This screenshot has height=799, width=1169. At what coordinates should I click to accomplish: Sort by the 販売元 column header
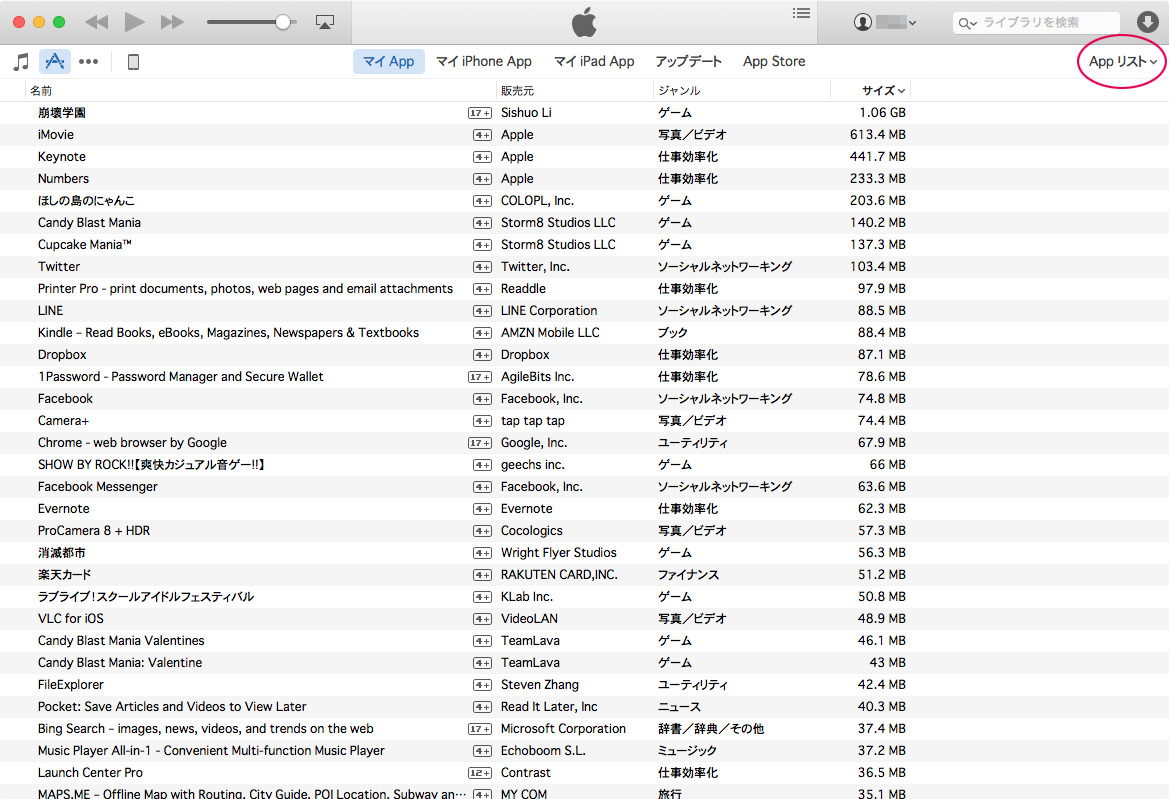pos(574,91)
